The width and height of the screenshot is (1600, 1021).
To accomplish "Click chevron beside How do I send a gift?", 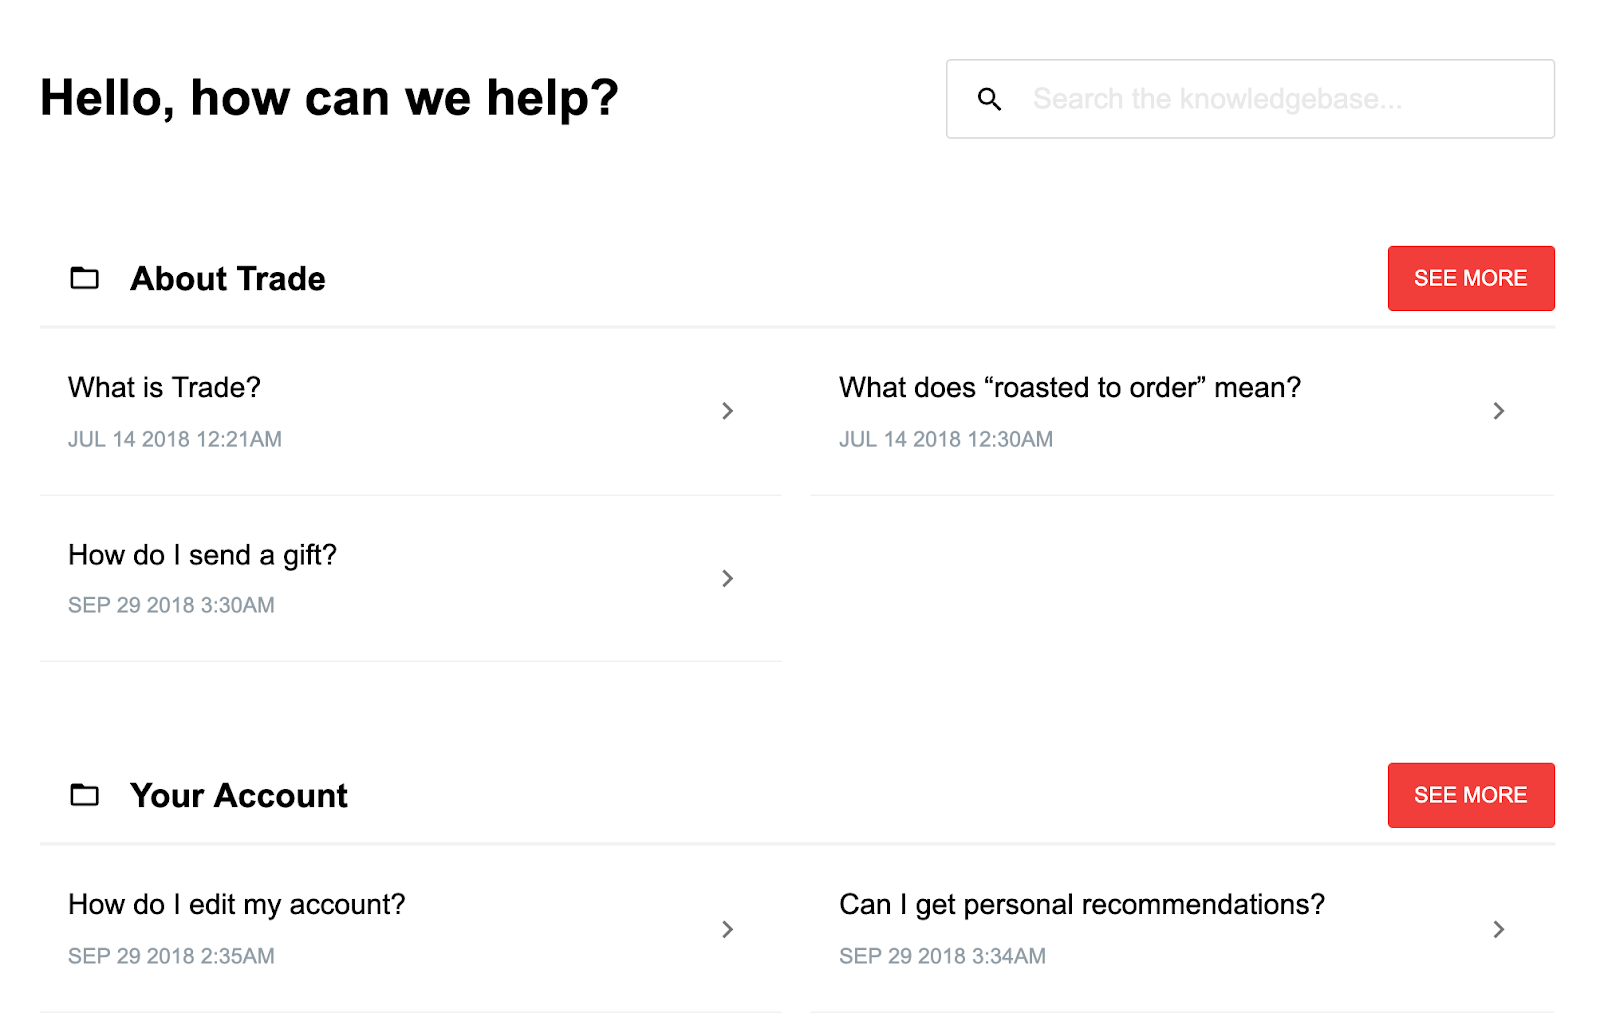I will 727,578.
